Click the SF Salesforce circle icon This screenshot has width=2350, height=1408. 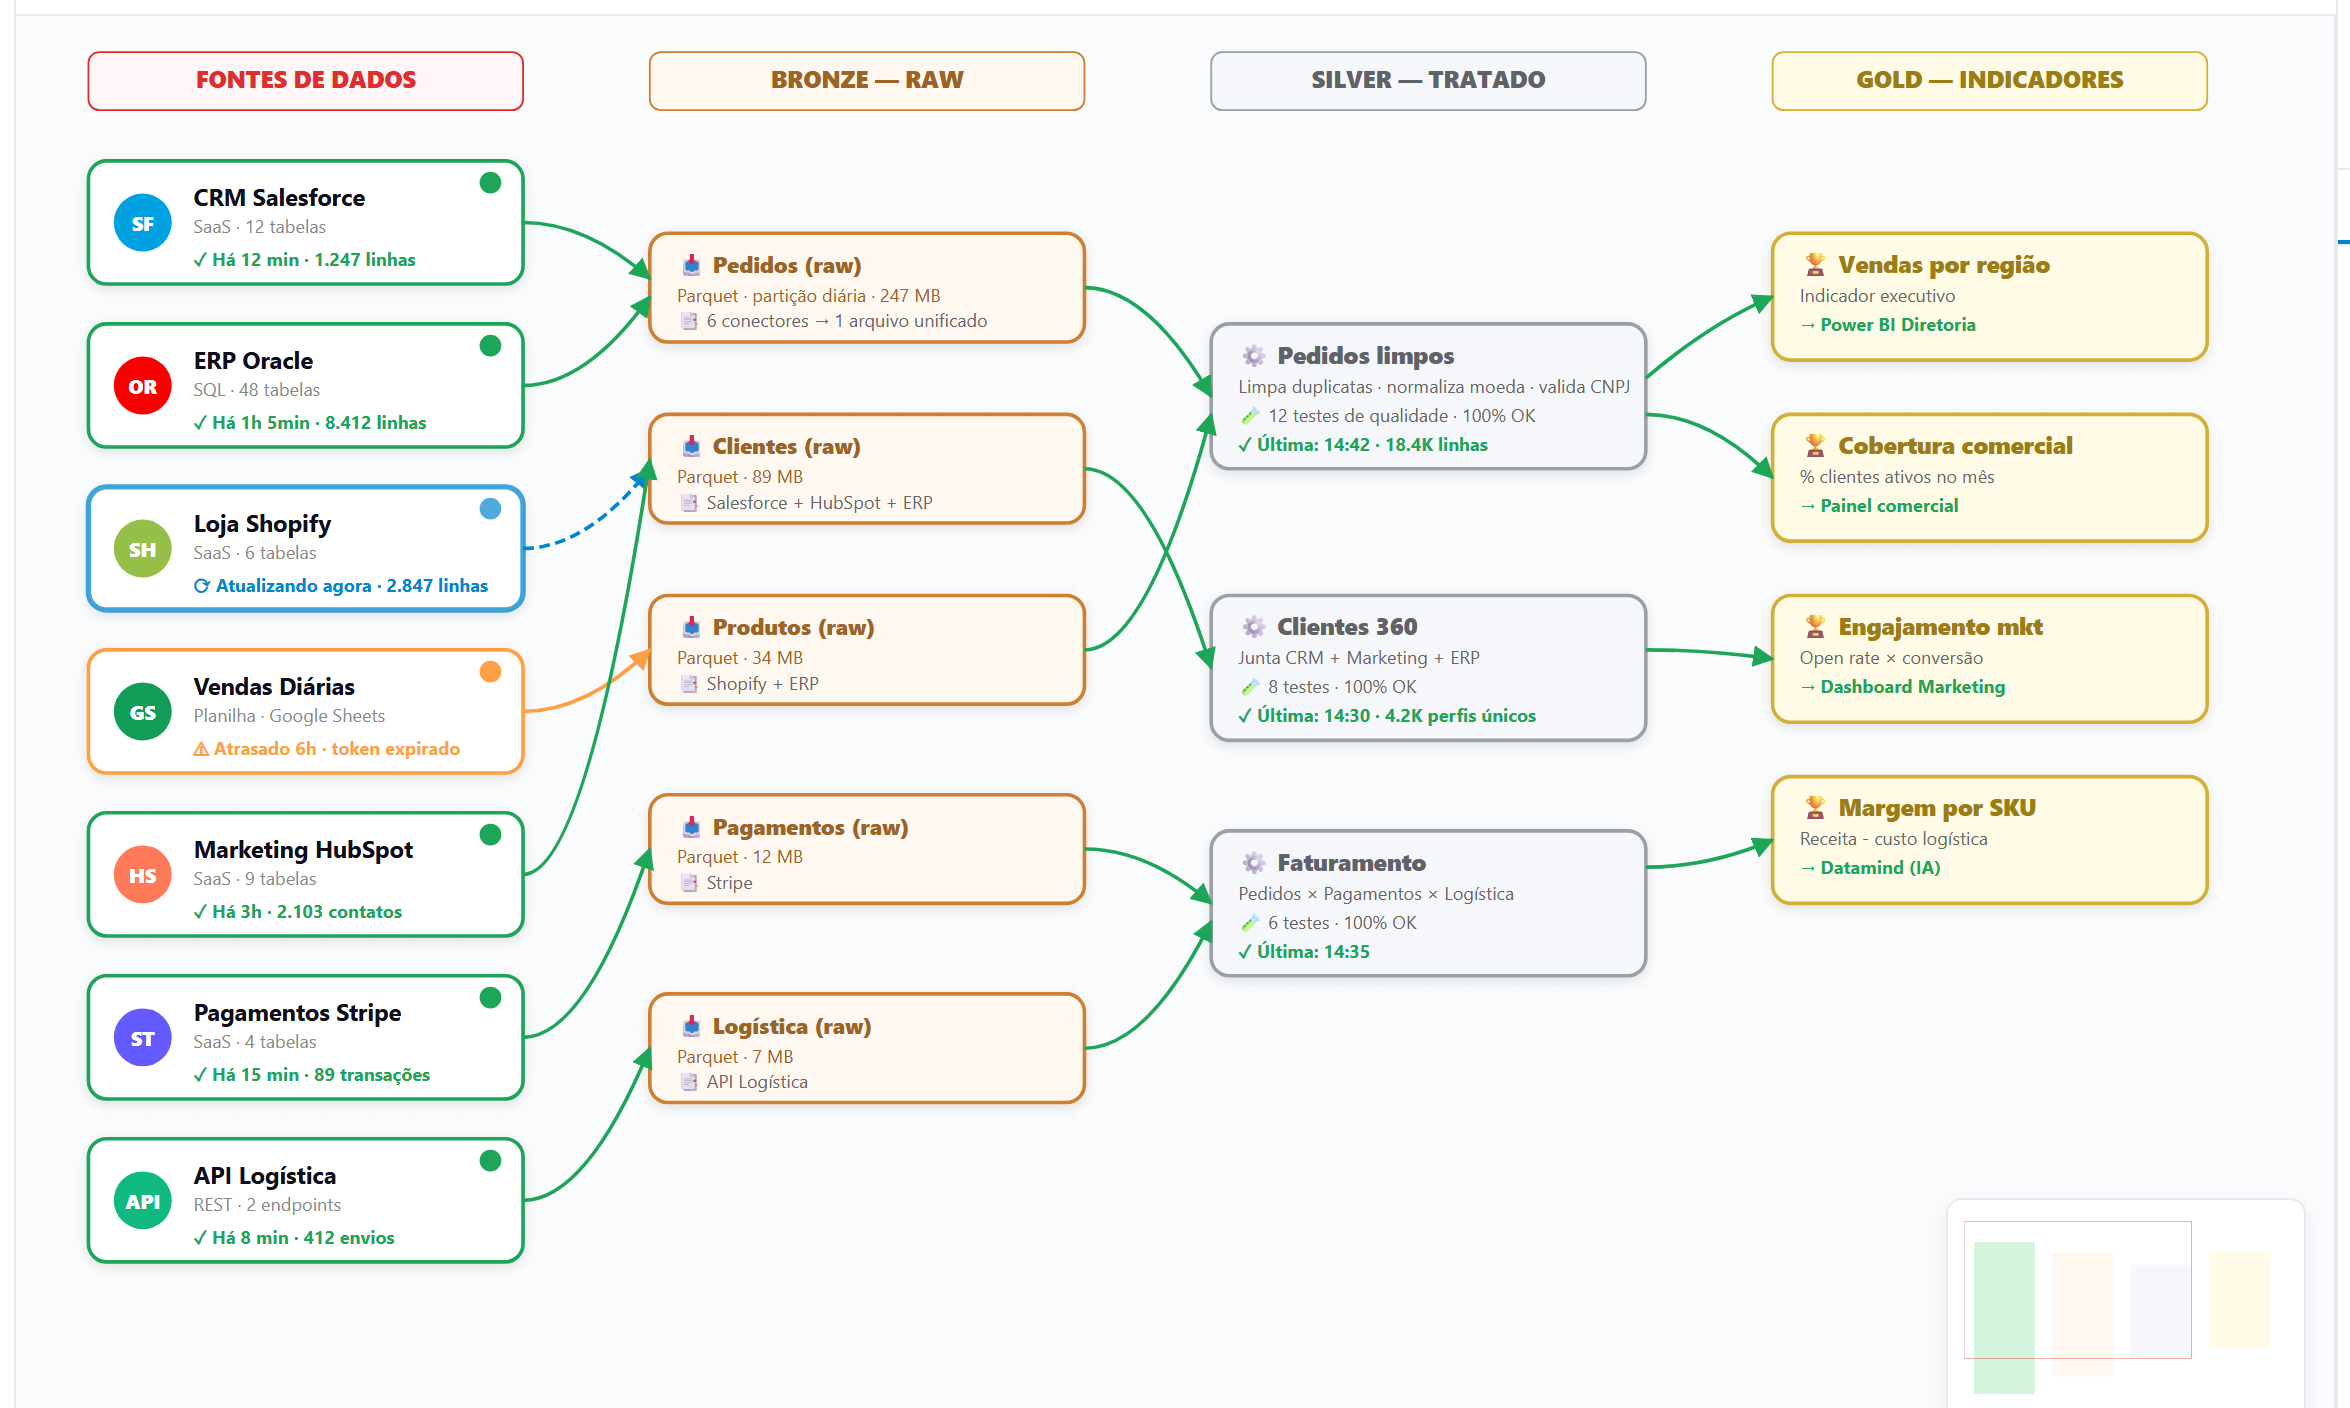click(143, 223)
